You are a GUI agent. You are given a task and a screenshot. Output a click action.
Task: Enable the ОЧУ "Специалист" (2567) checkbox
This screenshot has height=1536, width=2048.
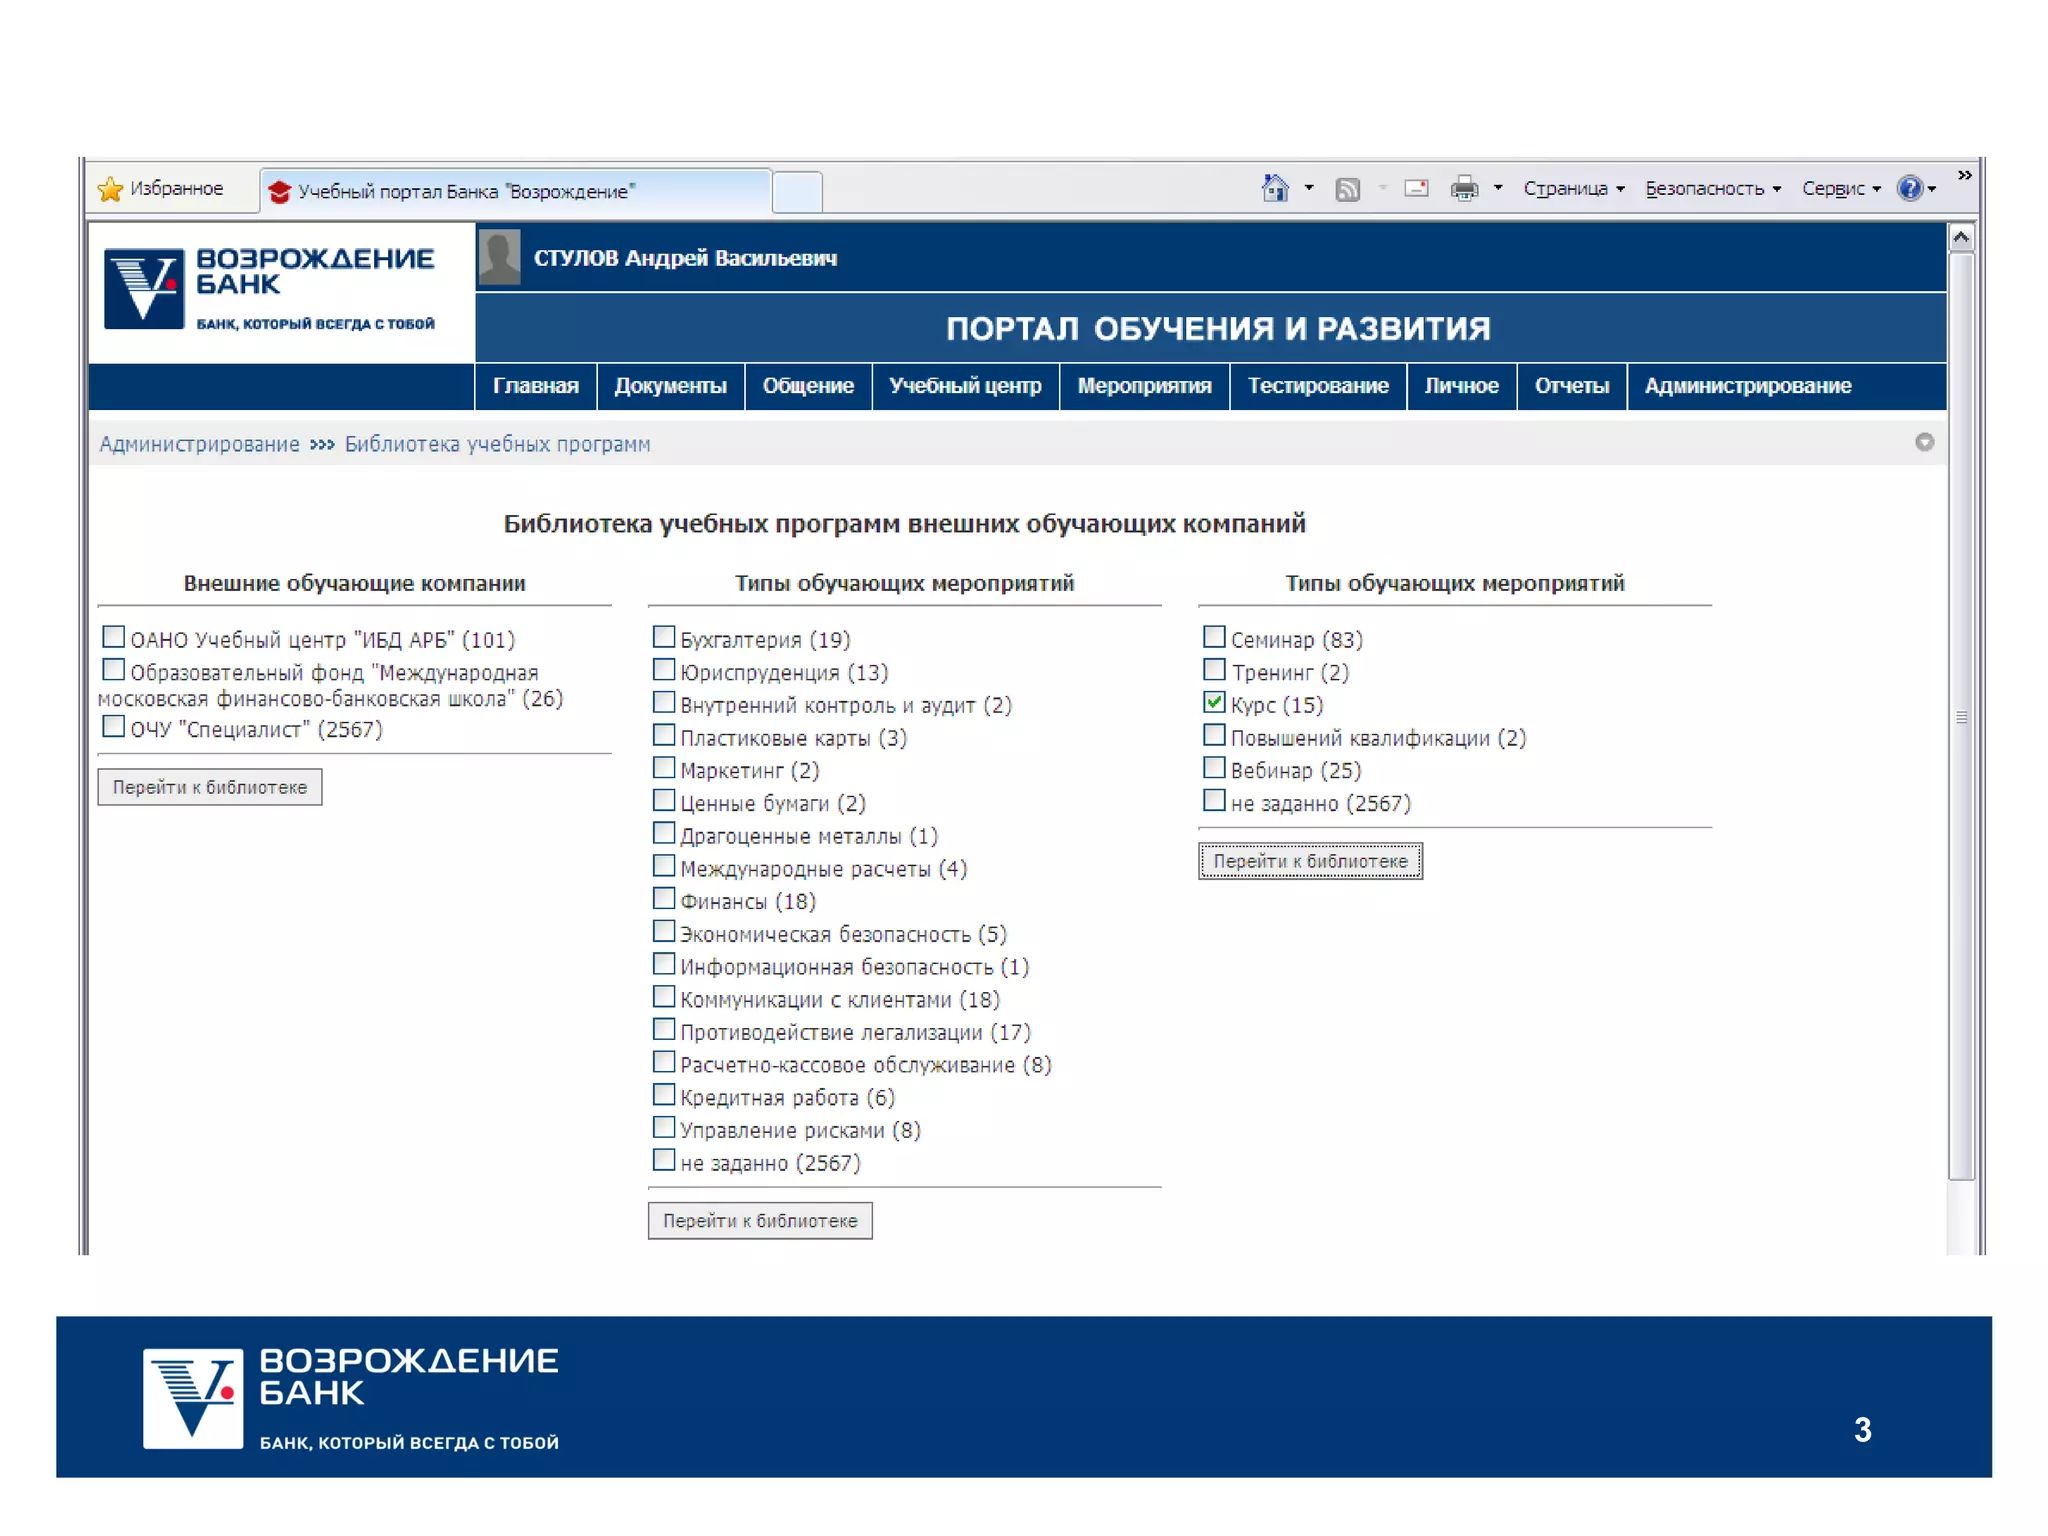click(114, 727)
